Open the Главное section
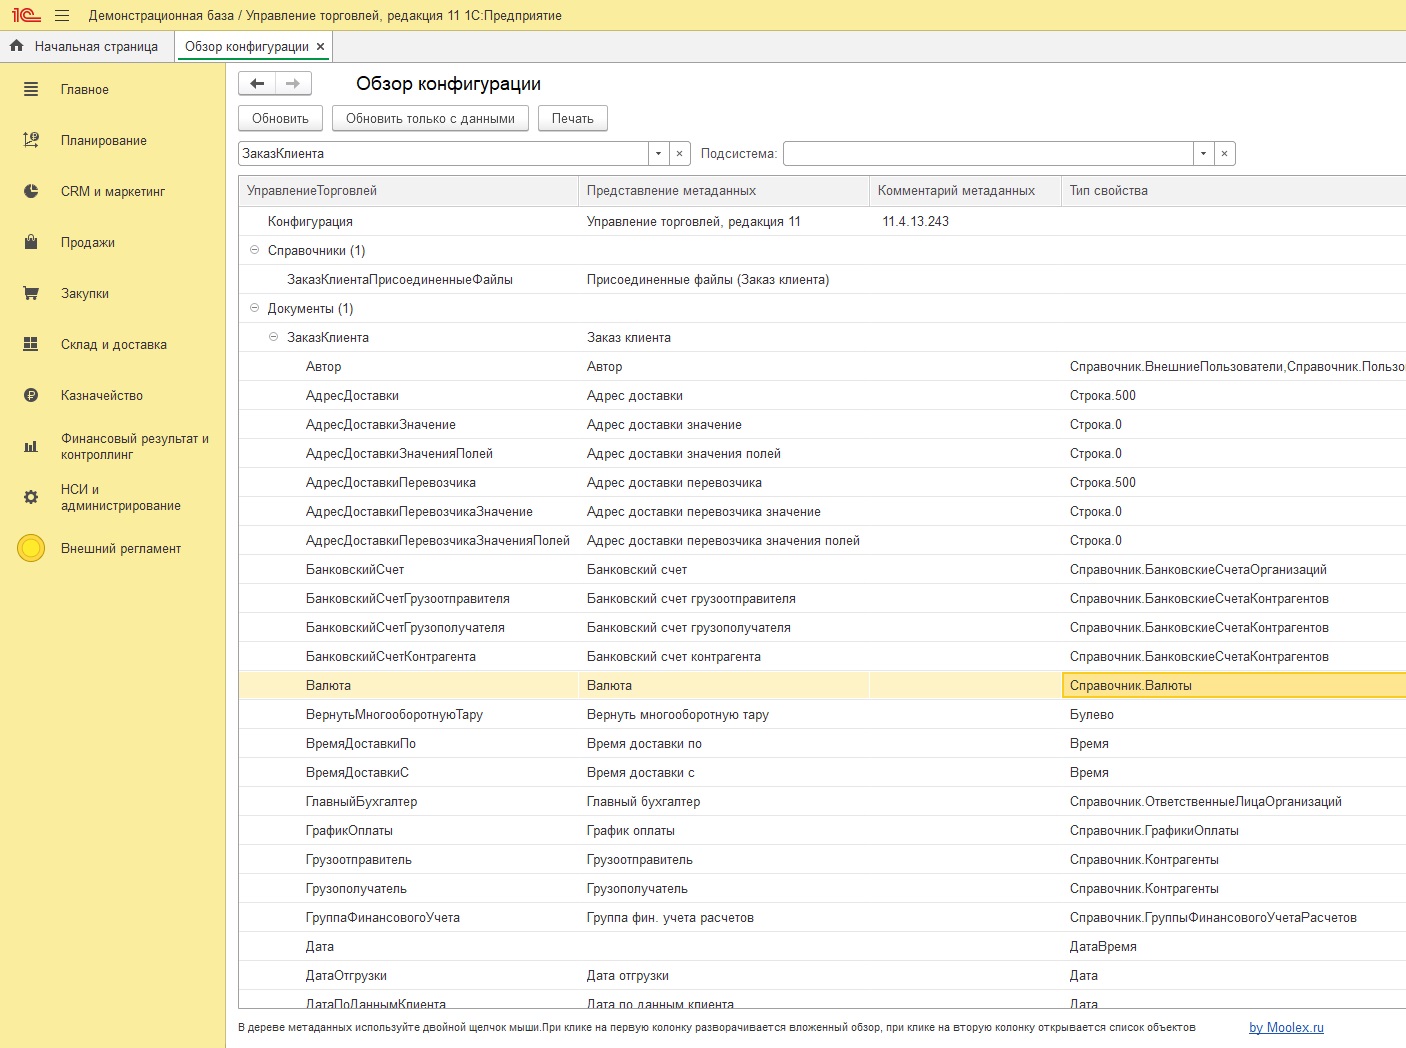 (85, 89)
